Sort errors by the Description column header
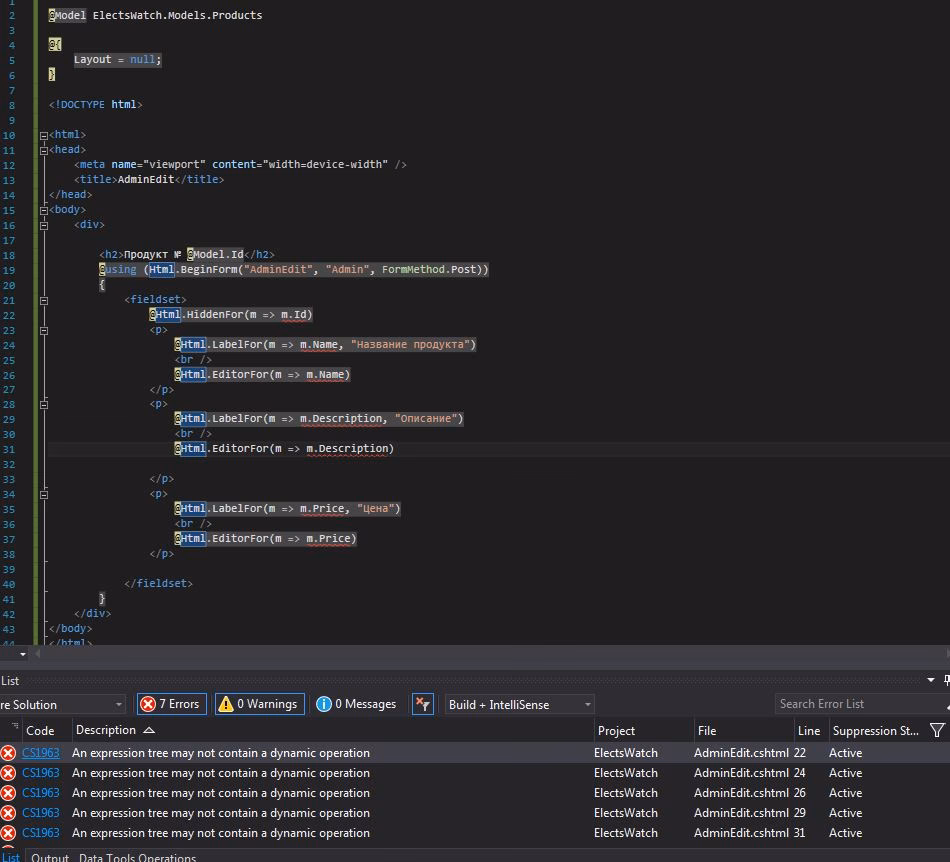The image size is (950, 862). [x=105, y=731]
